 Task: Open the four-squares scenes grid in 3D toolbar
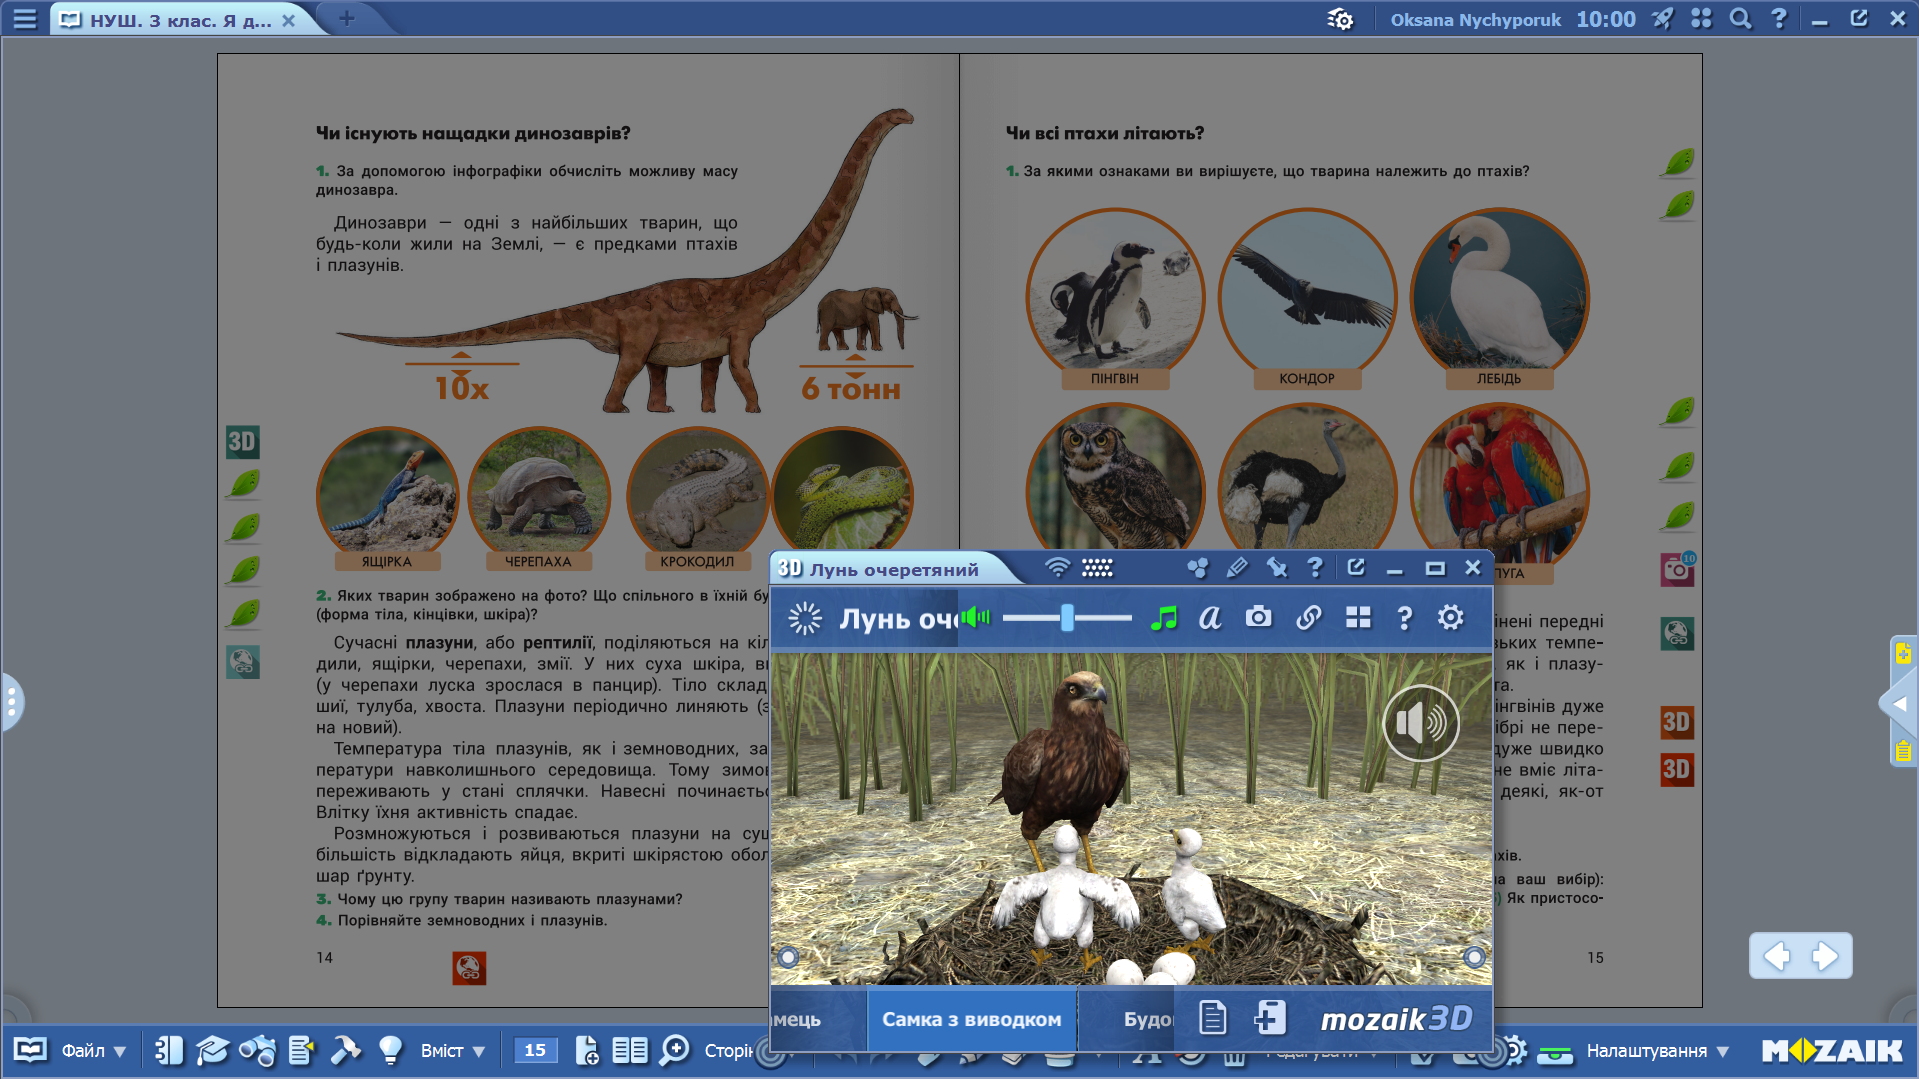pyautogui.click(x=1358, y=618)
